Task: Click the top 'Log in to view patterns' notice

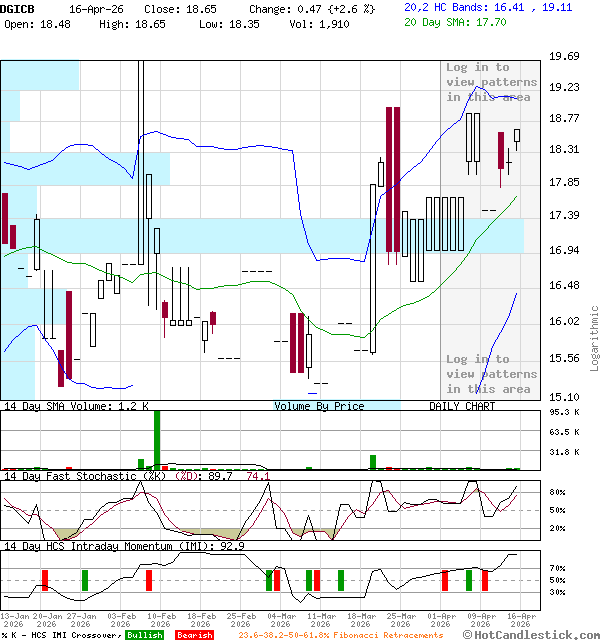Action: click(x=491, y=82)
